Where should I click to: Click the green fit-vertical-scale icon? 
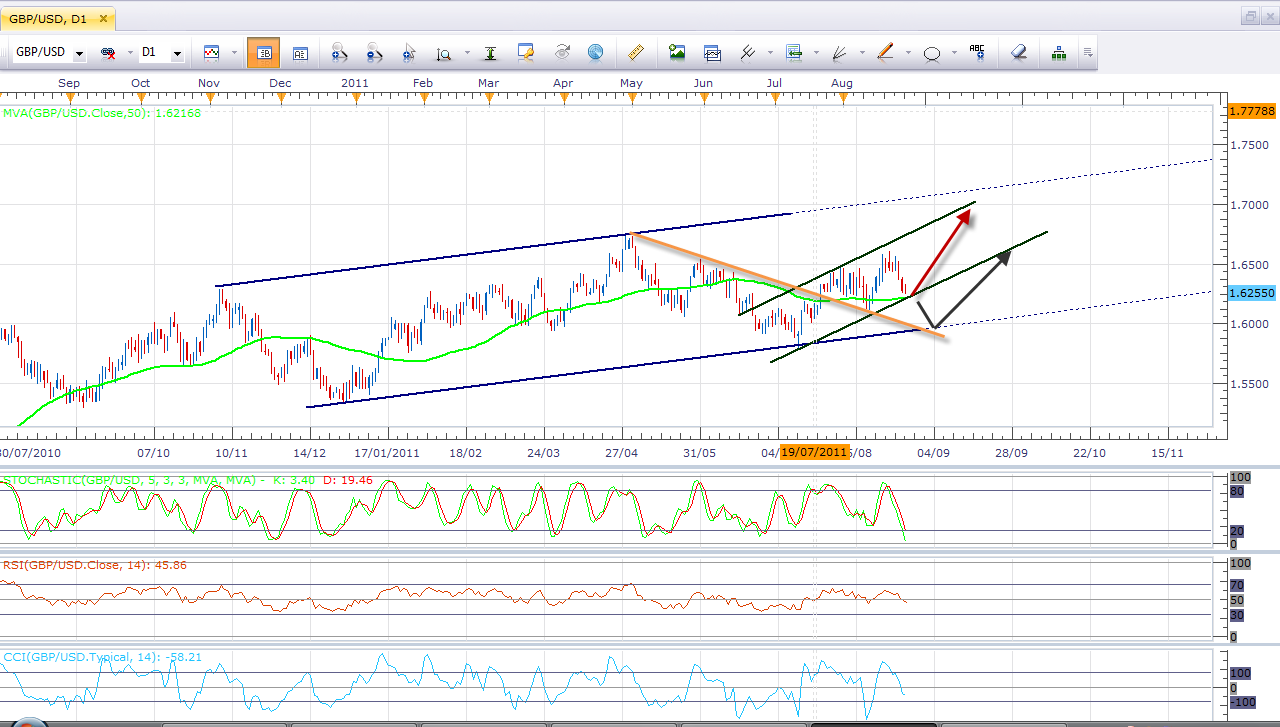pos(490,53)
